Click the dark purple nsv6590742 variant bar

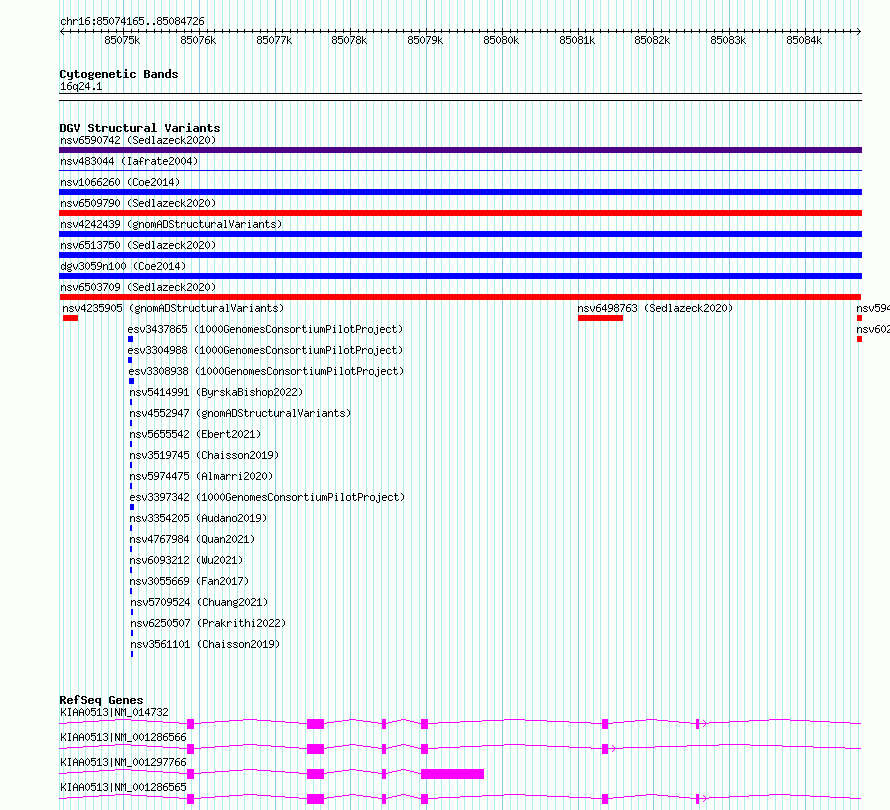tap(460, 150)
